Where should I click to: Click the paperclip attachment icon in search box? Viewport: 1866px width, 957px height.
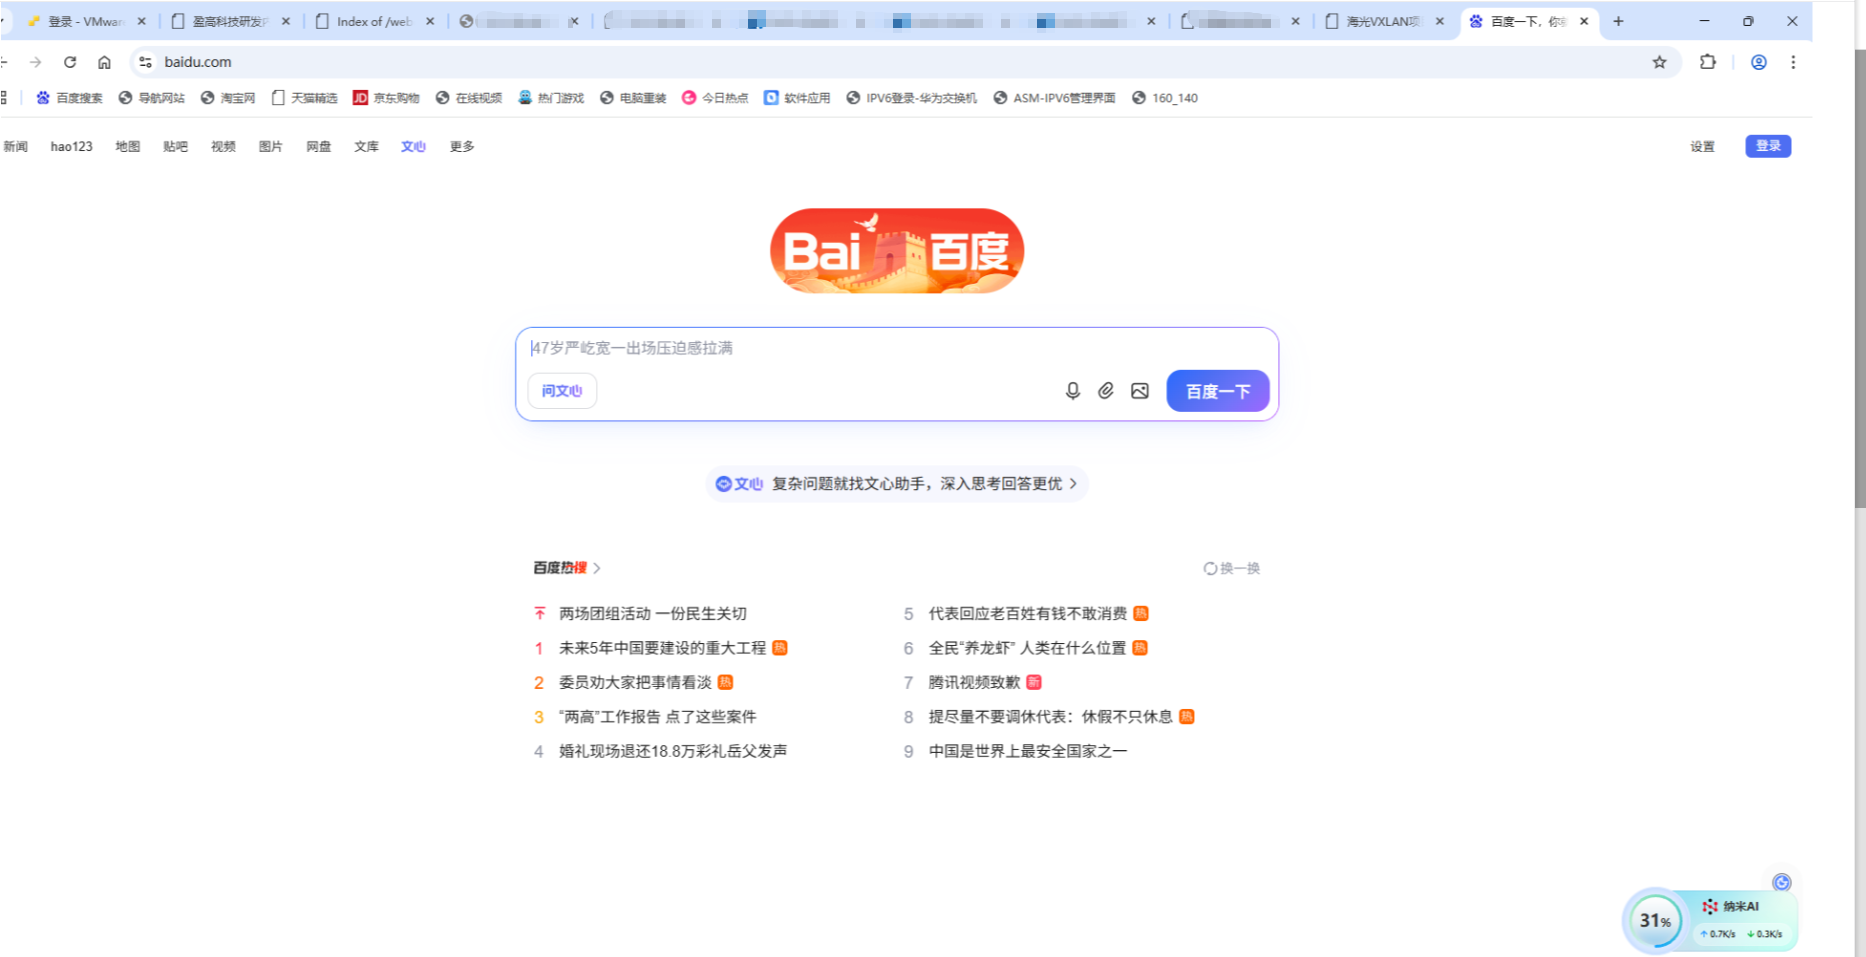(1106, 391)
